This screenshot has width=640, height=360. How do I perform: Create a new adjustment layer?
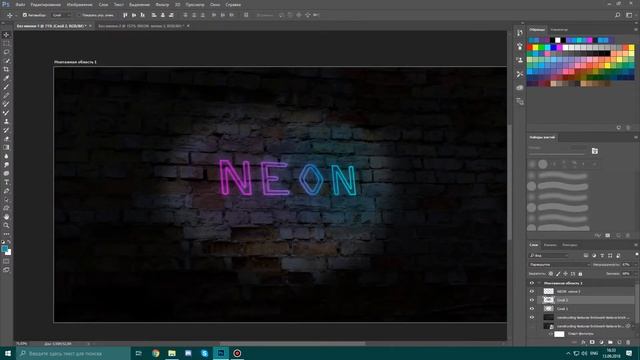pos(602,342)
